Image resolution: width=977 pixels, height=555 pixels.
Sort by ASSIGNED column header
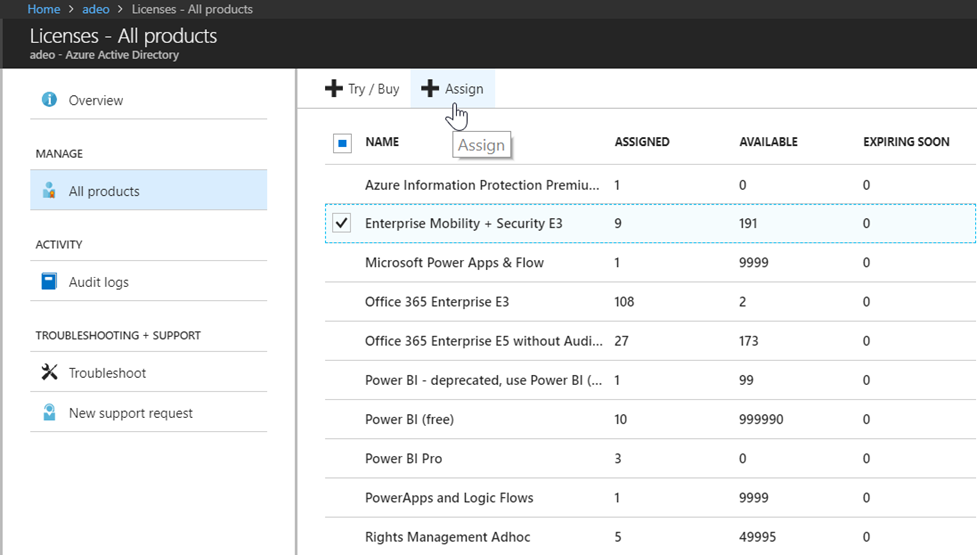[x=642, y=142]
